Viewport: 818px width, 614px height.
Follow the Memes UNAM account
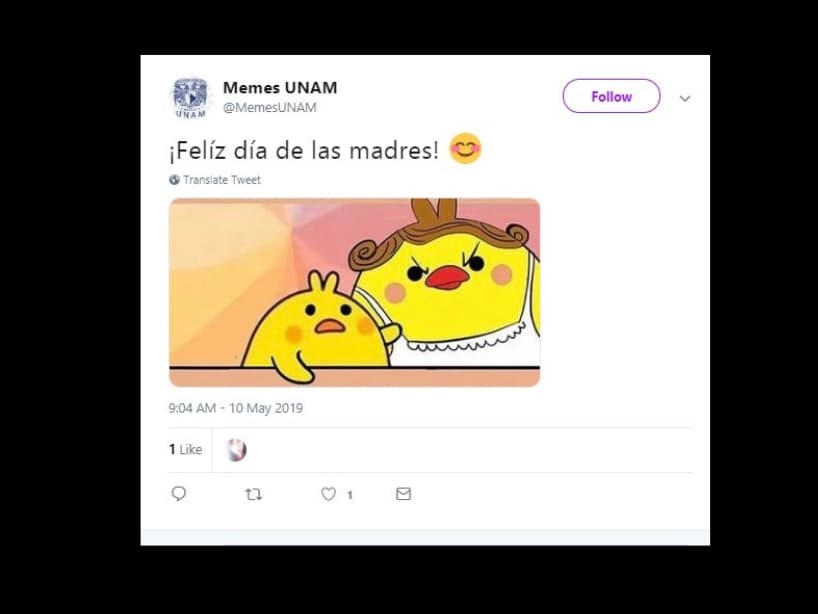click(x=611, y=96)
